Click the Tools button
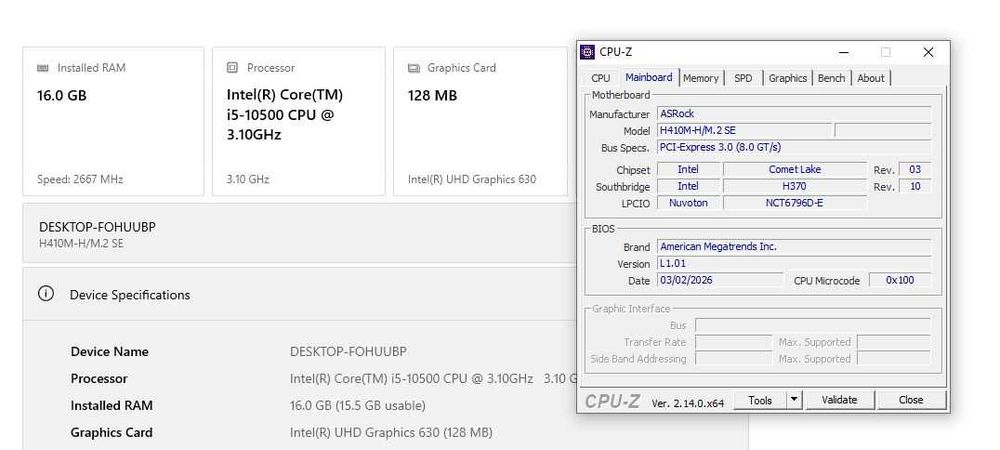The width and height of the screenshot is (1000, 450). click(x=760, y=400)
